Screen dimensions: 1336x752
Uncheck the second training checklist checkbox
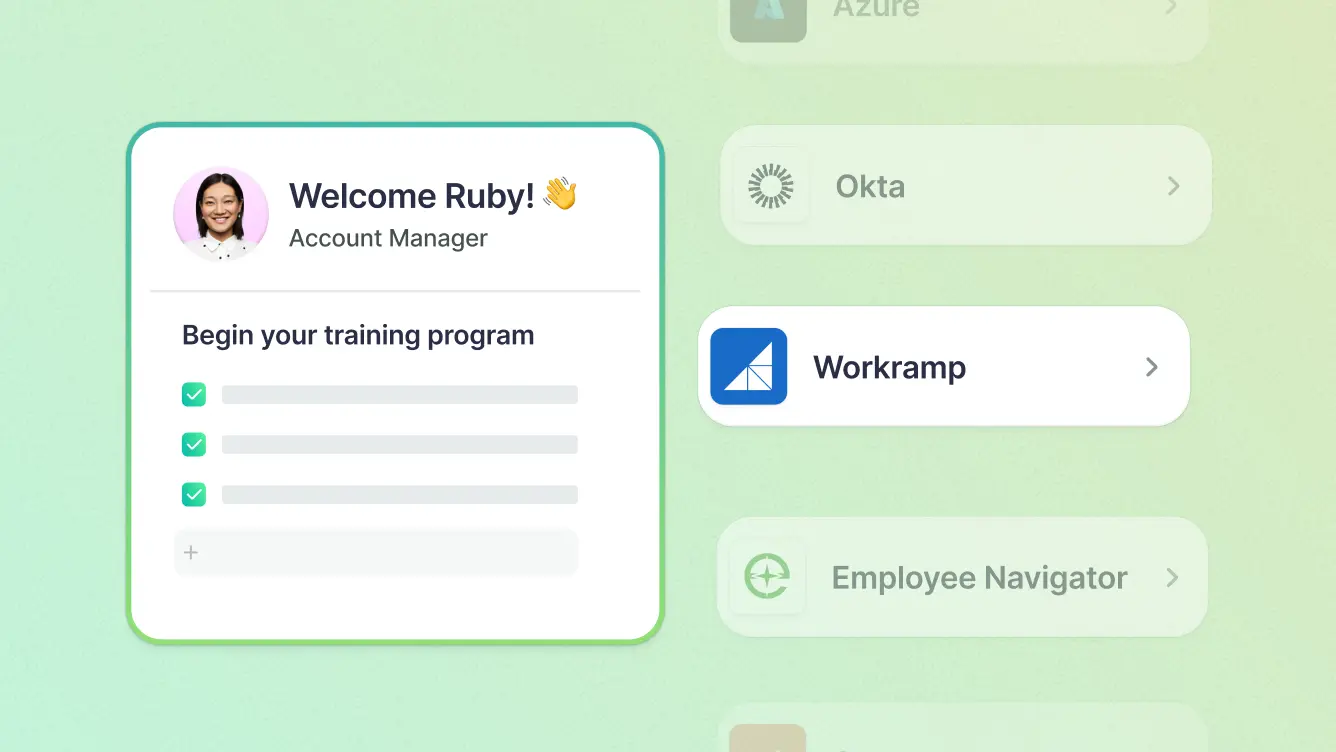click(194, 445)
